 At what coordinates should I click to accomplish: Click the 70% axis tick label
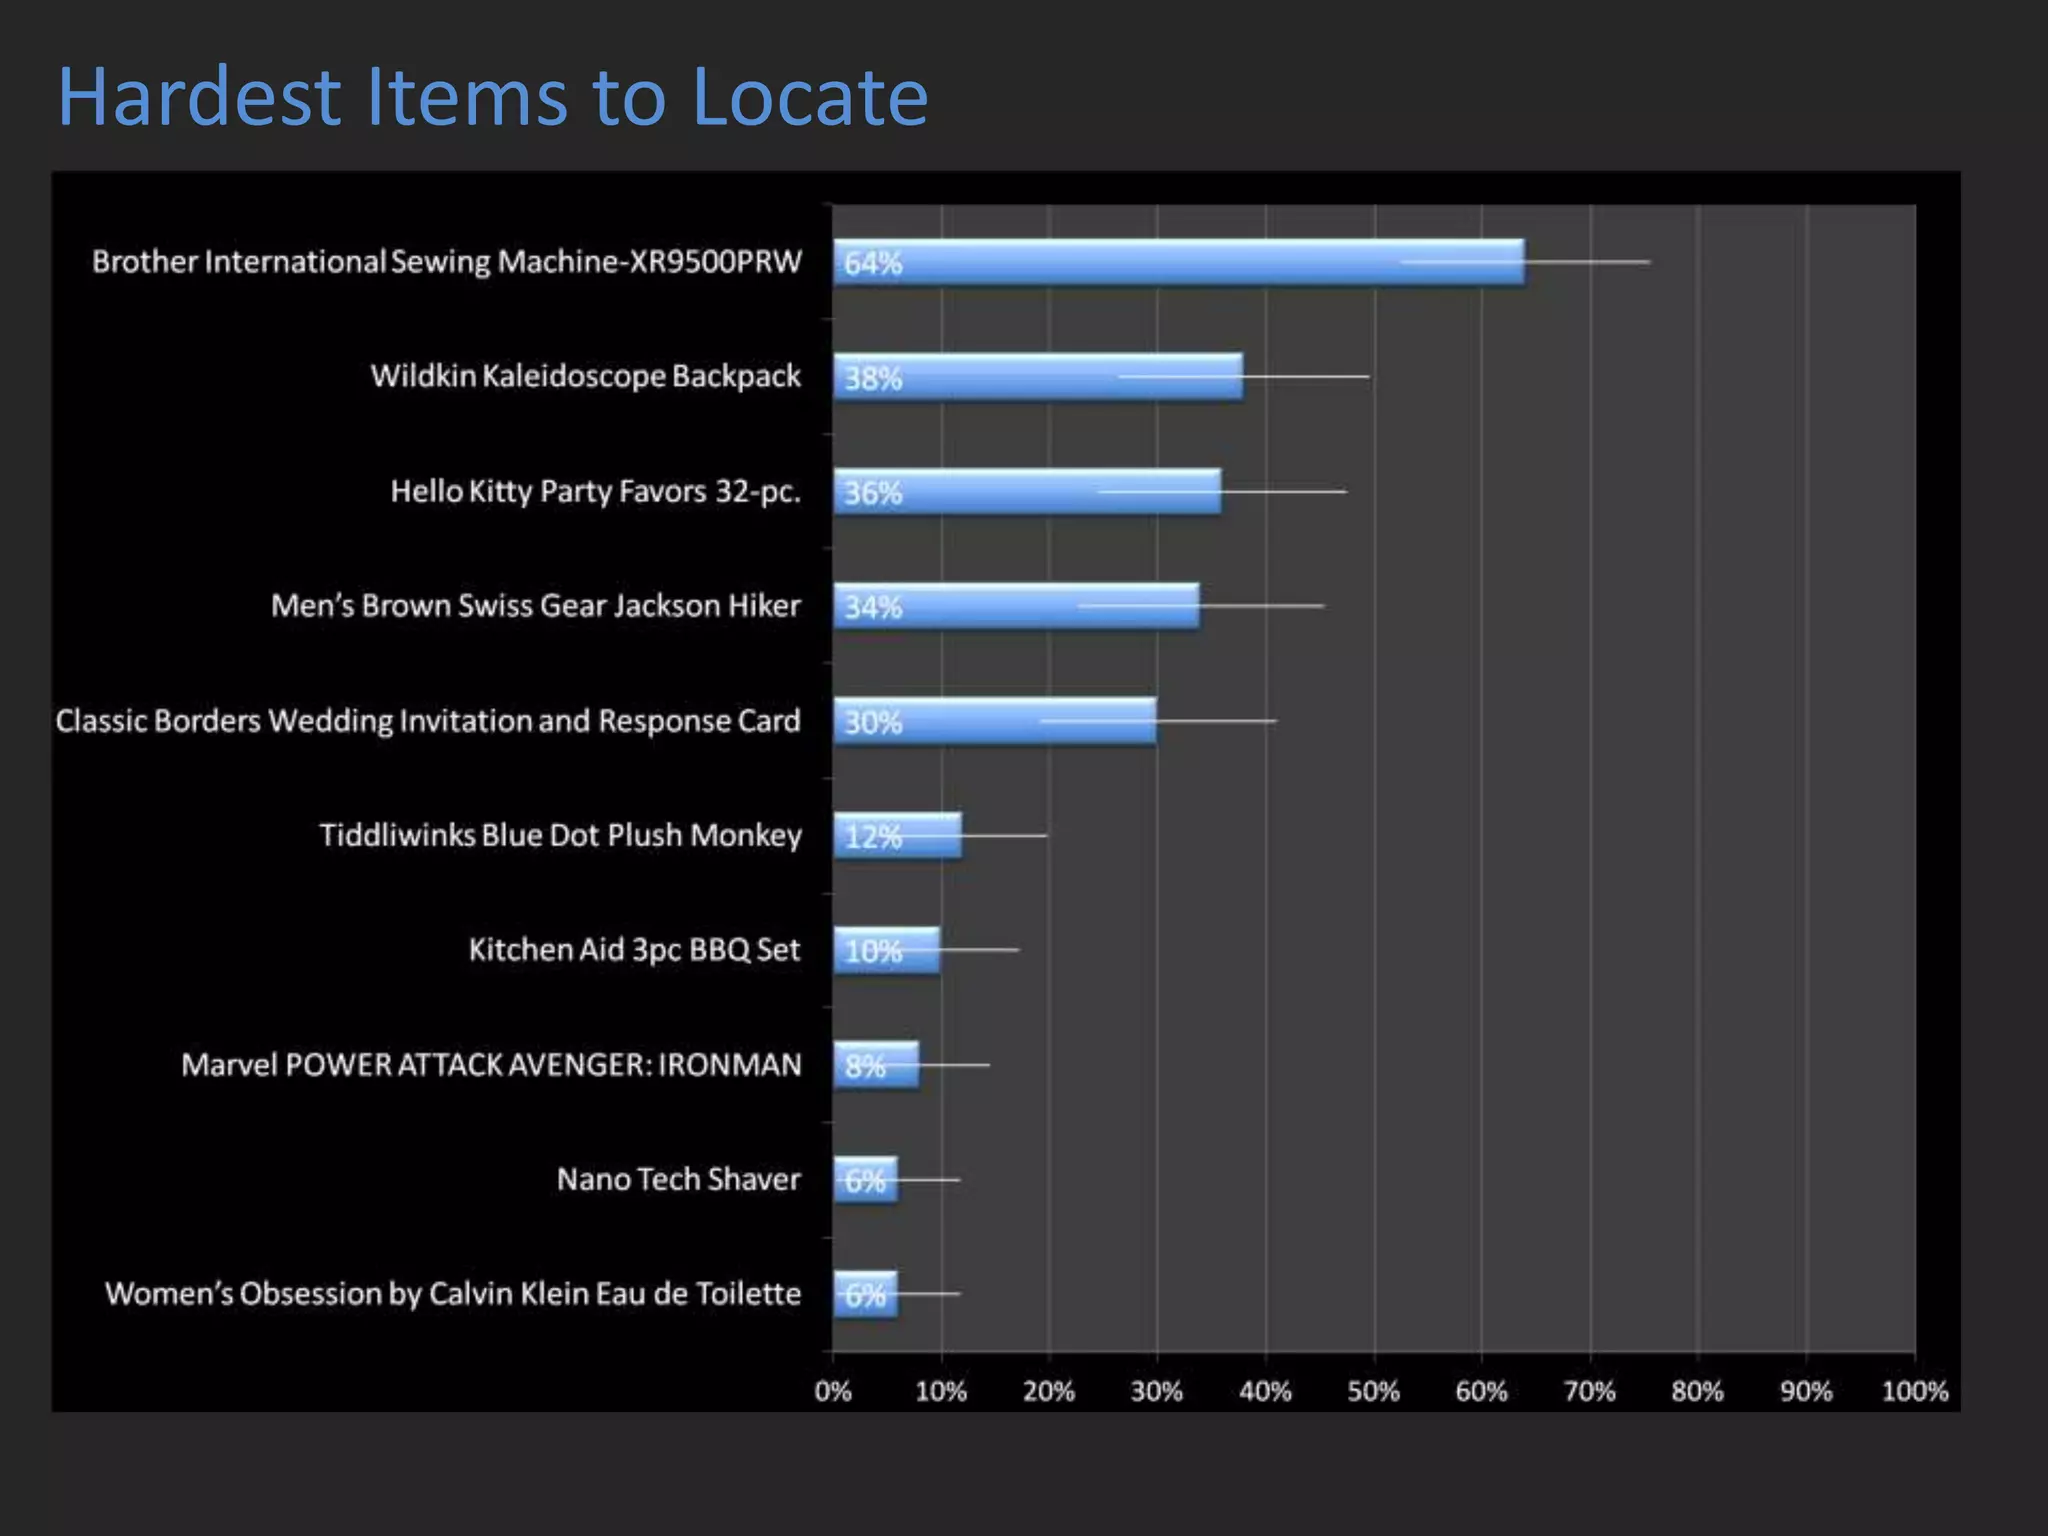(x=1590, y=1392)
